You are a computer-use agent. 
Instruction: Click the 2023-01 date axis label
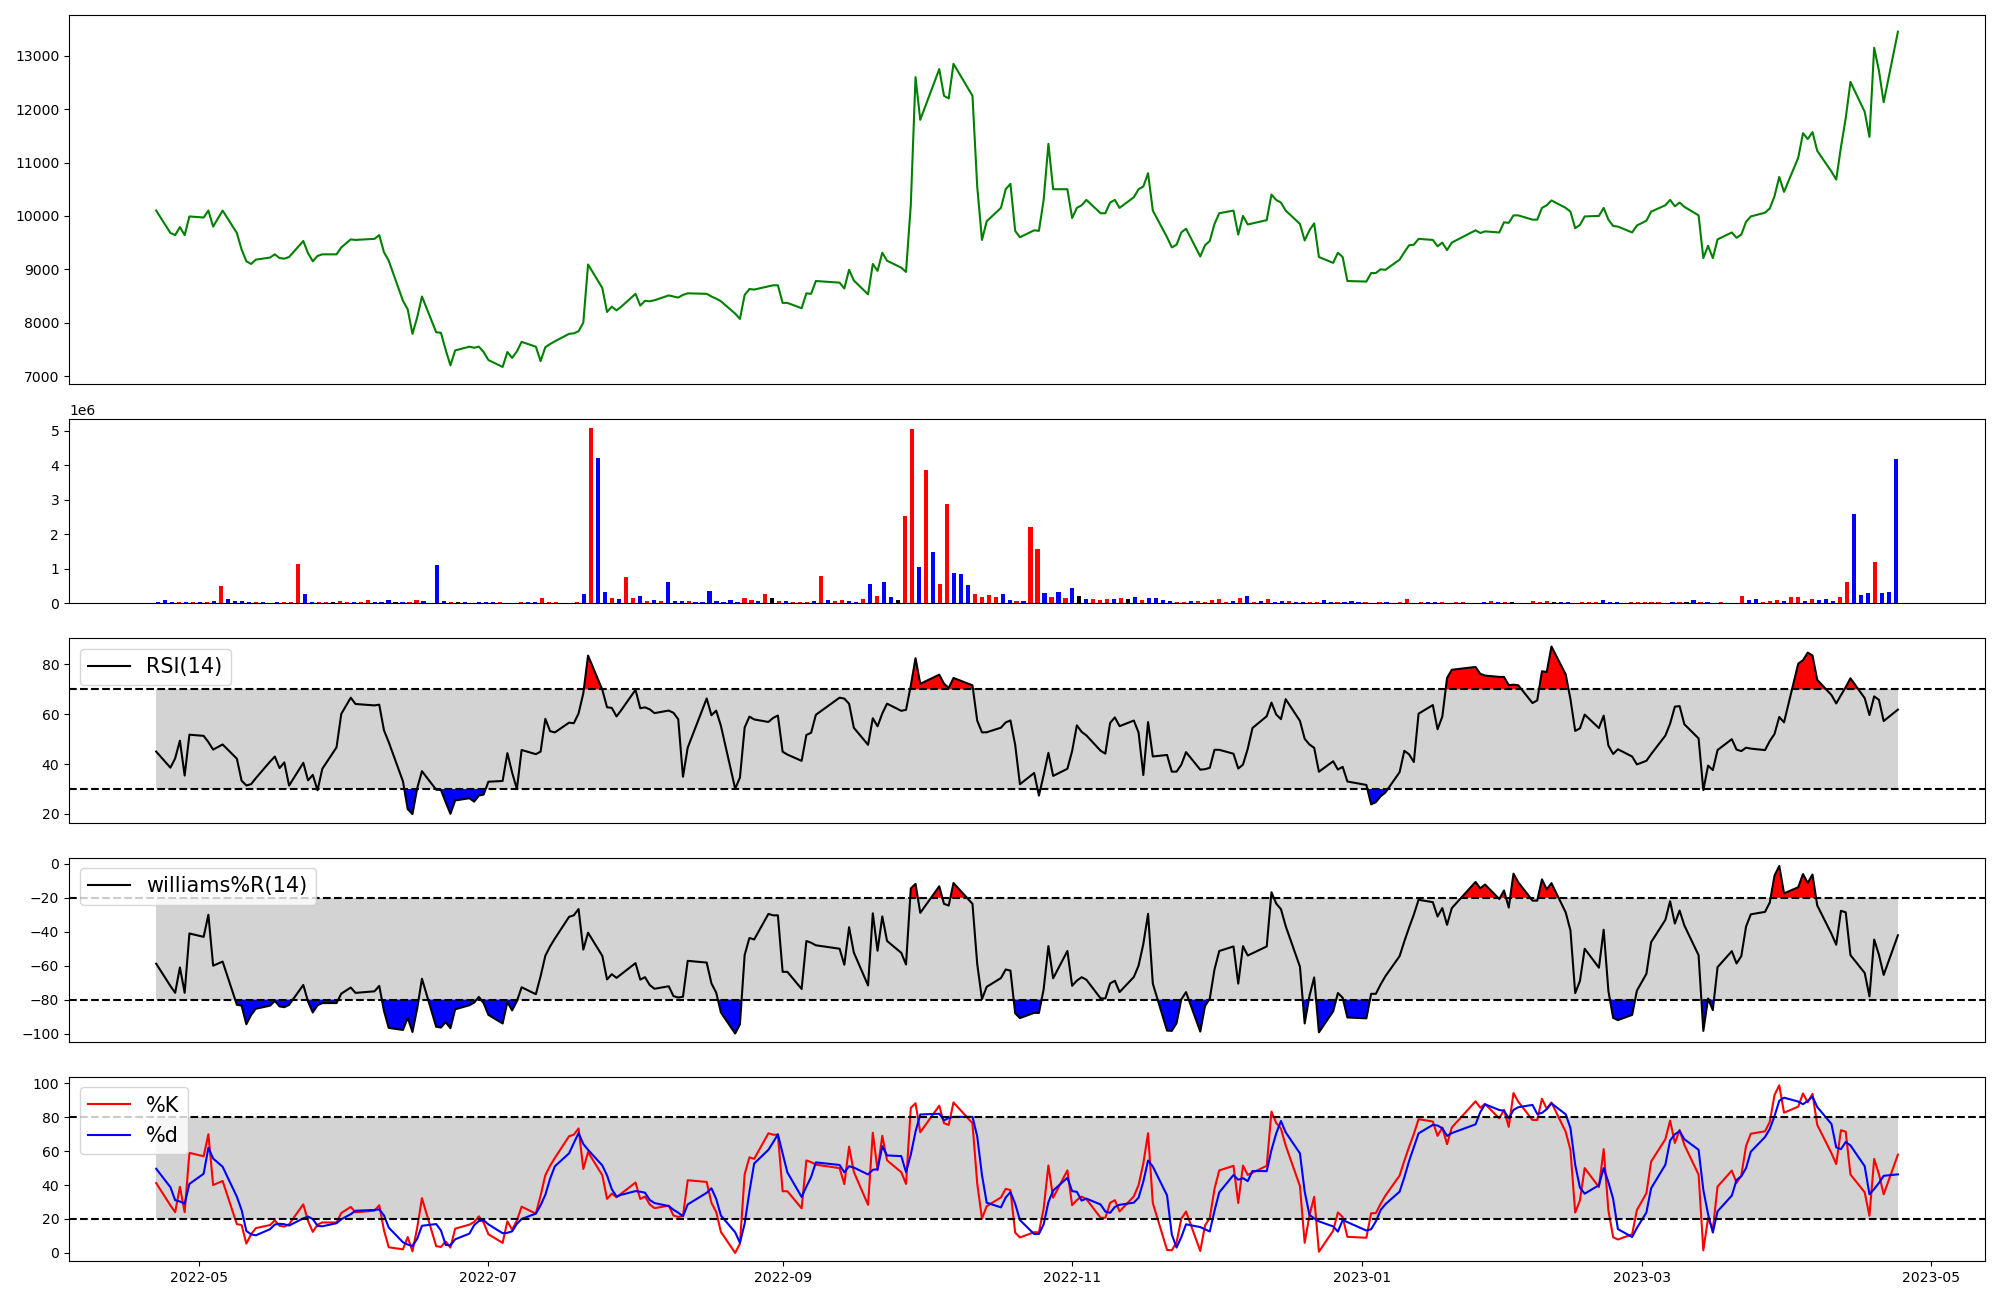pos(1361,1277)
